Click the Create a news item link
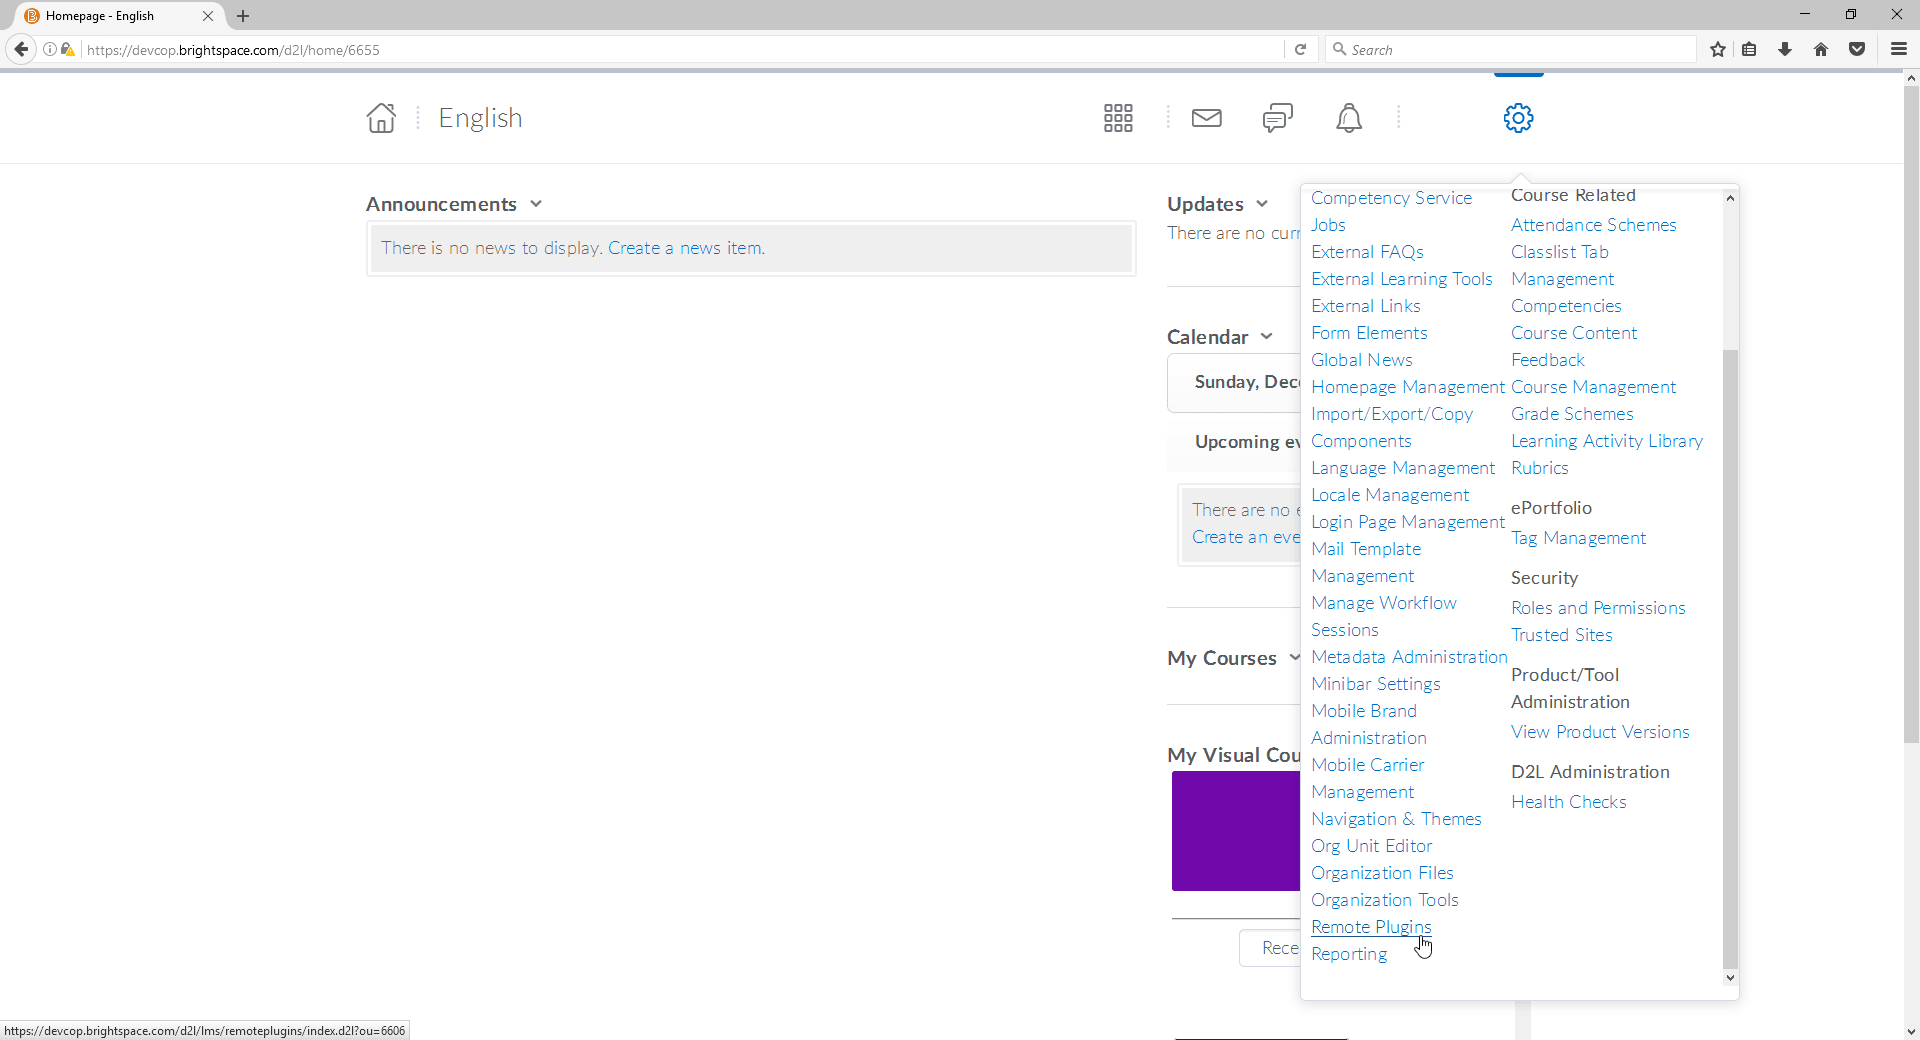The width and height of the screenshot is (1920, 1040). tap(685, 247)
